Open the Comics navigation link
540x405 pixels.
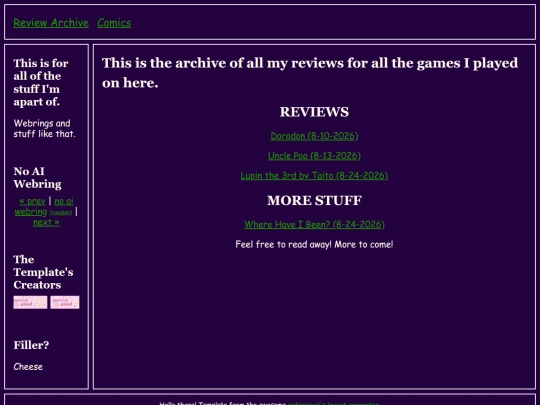pos(114,23)
